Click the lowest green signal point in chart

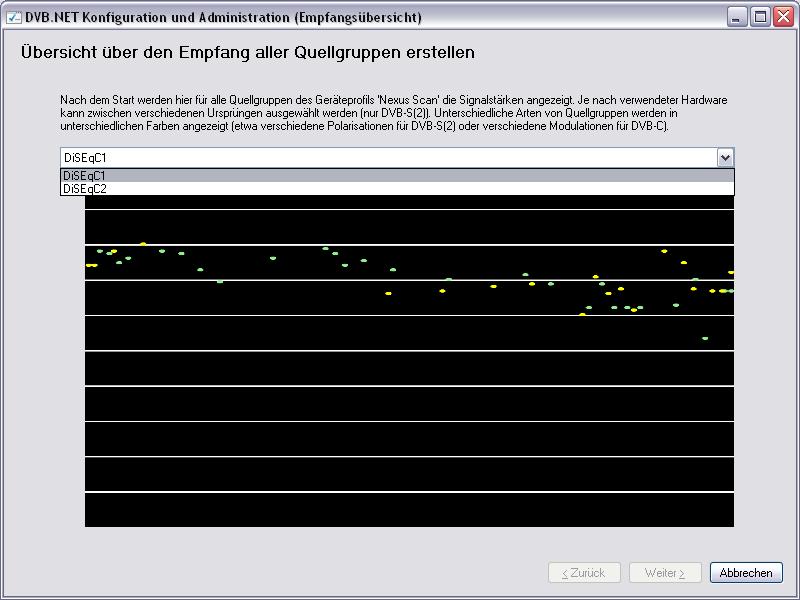(705, 338)
